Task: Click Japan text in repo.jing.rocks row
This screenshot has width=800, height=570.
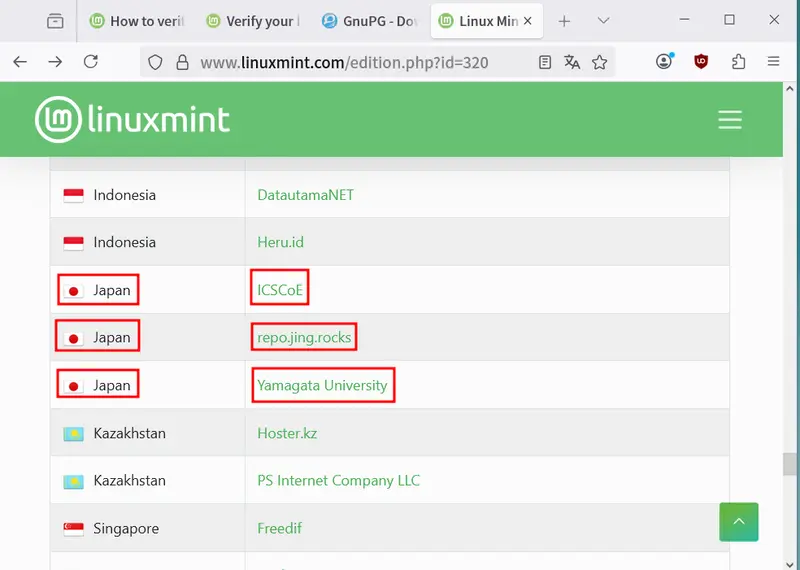Action: [112, 337]
